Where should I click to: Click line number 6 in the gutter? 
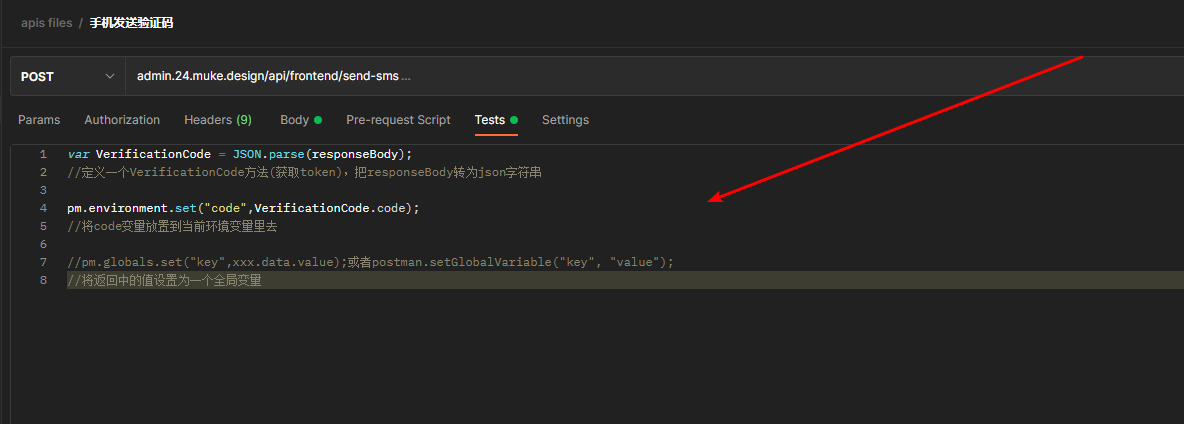coord(43,244)
